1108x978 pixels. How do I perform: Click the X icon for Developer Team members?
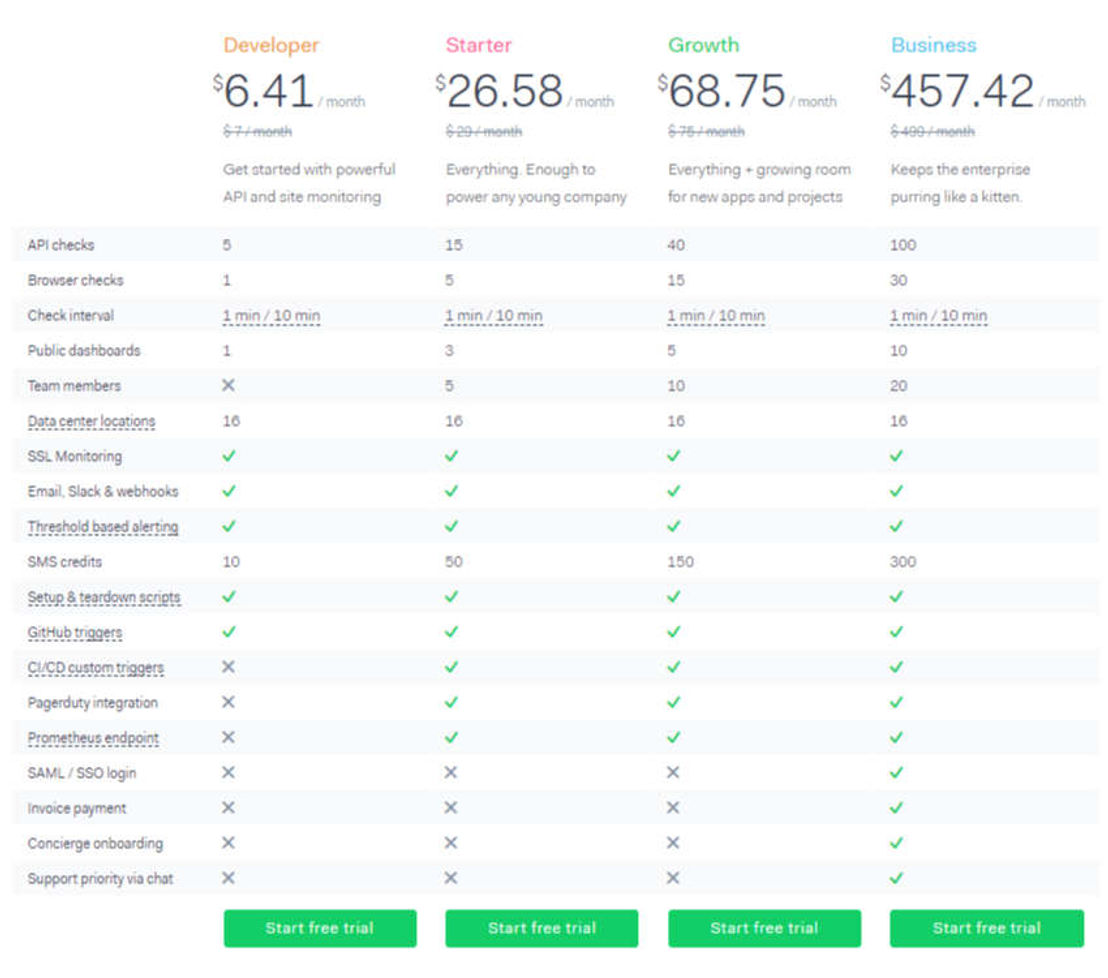[228, 385]
